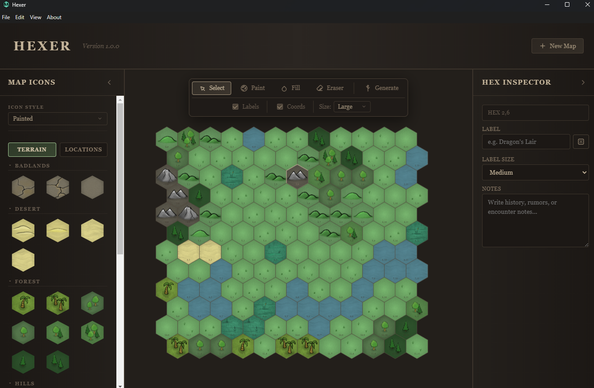594x388 pixels.
Task: Choose the desert dunes terrain icon
Action: point(23,230)
